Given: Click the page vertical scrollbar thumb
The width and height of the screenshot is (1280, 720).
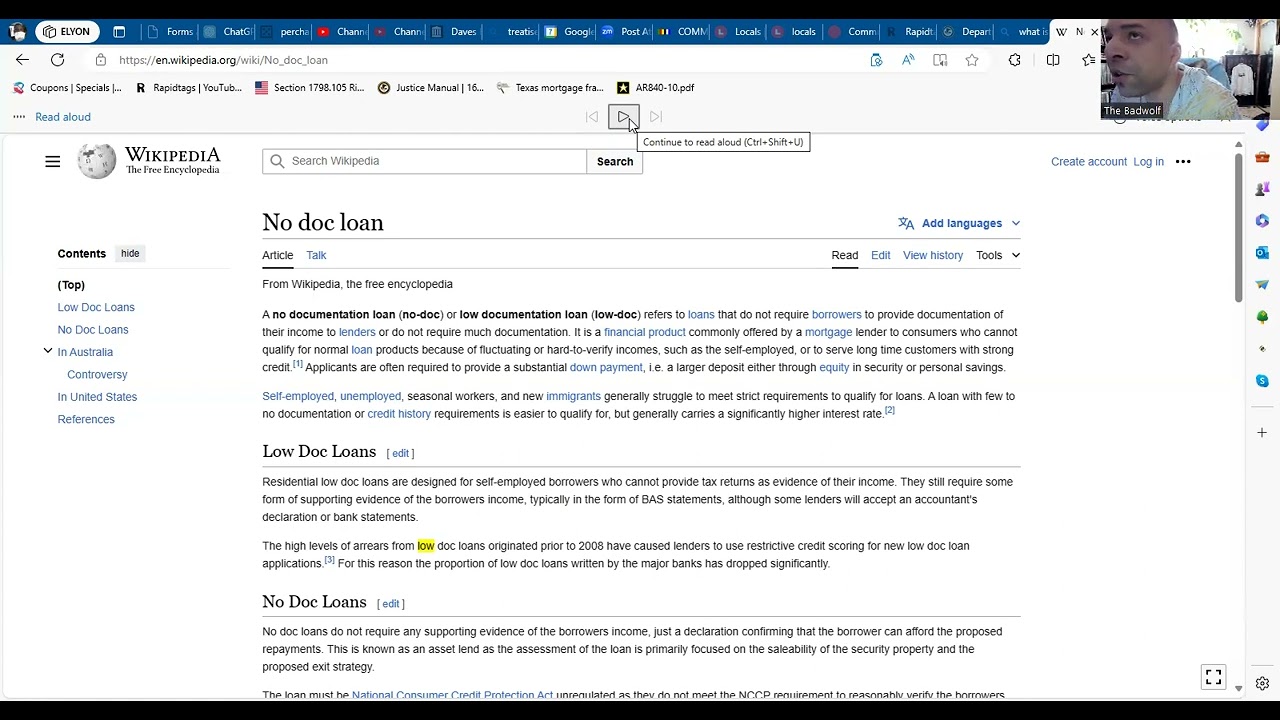Looking at the screenshot, I should (1238, 227).
